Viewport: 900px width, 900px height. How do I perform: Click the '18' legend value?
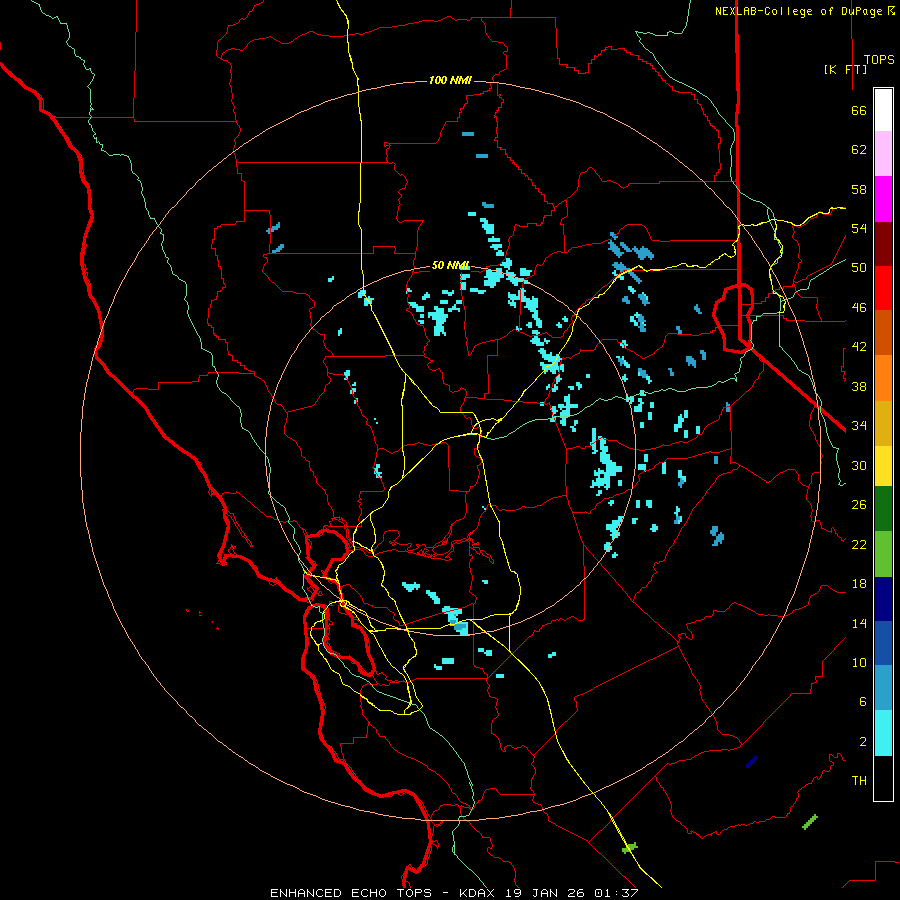(x=859, y=584)
